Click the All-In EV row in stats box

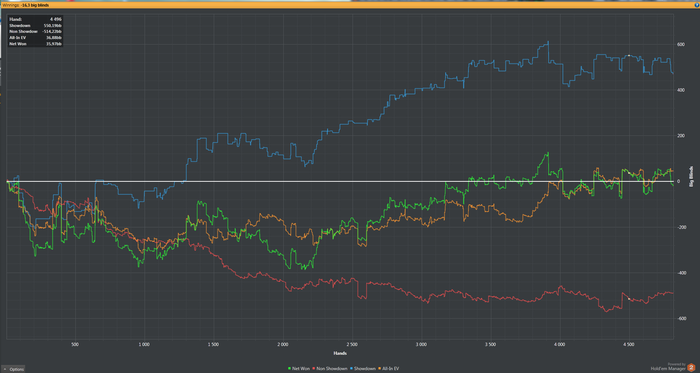point(35,38)
